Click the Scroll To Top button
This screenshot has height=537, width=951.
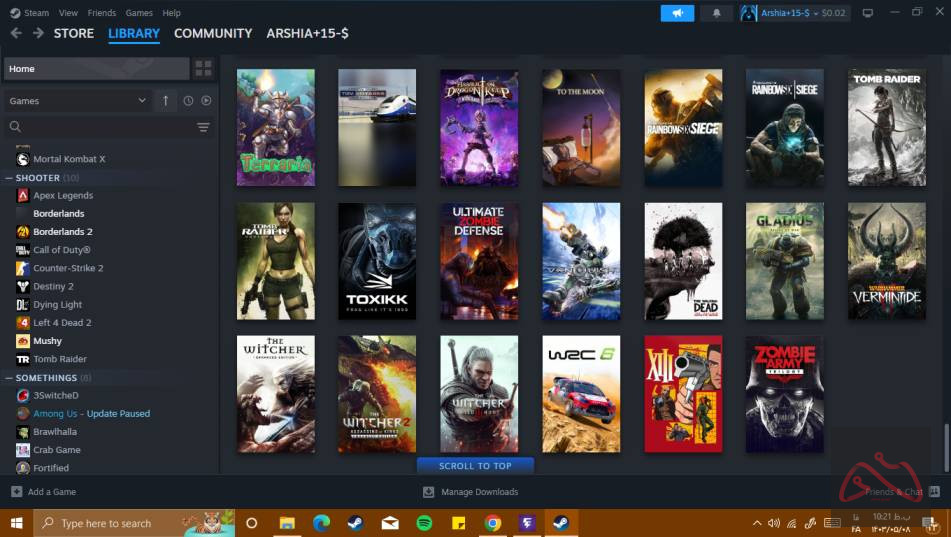pos(475,466)
